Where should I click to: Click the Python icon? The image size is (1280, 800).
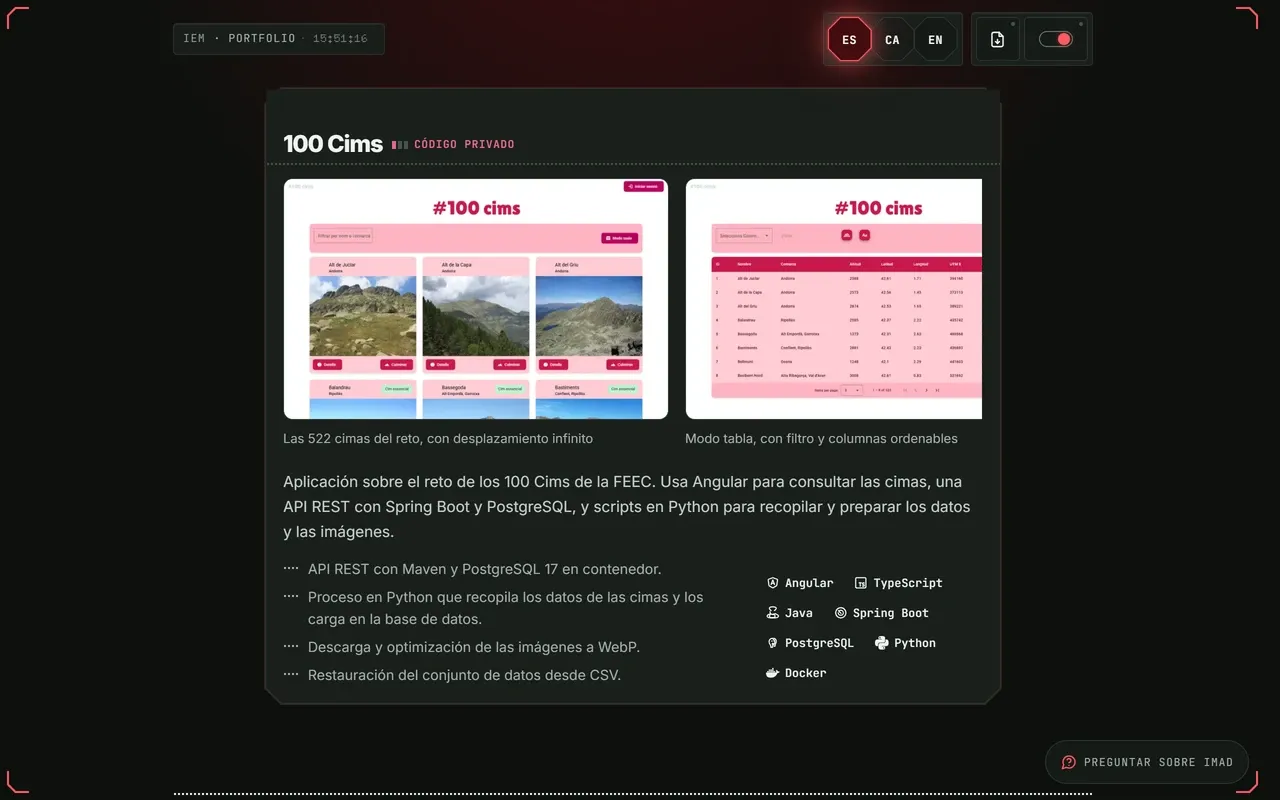click(x=881, y=643)
